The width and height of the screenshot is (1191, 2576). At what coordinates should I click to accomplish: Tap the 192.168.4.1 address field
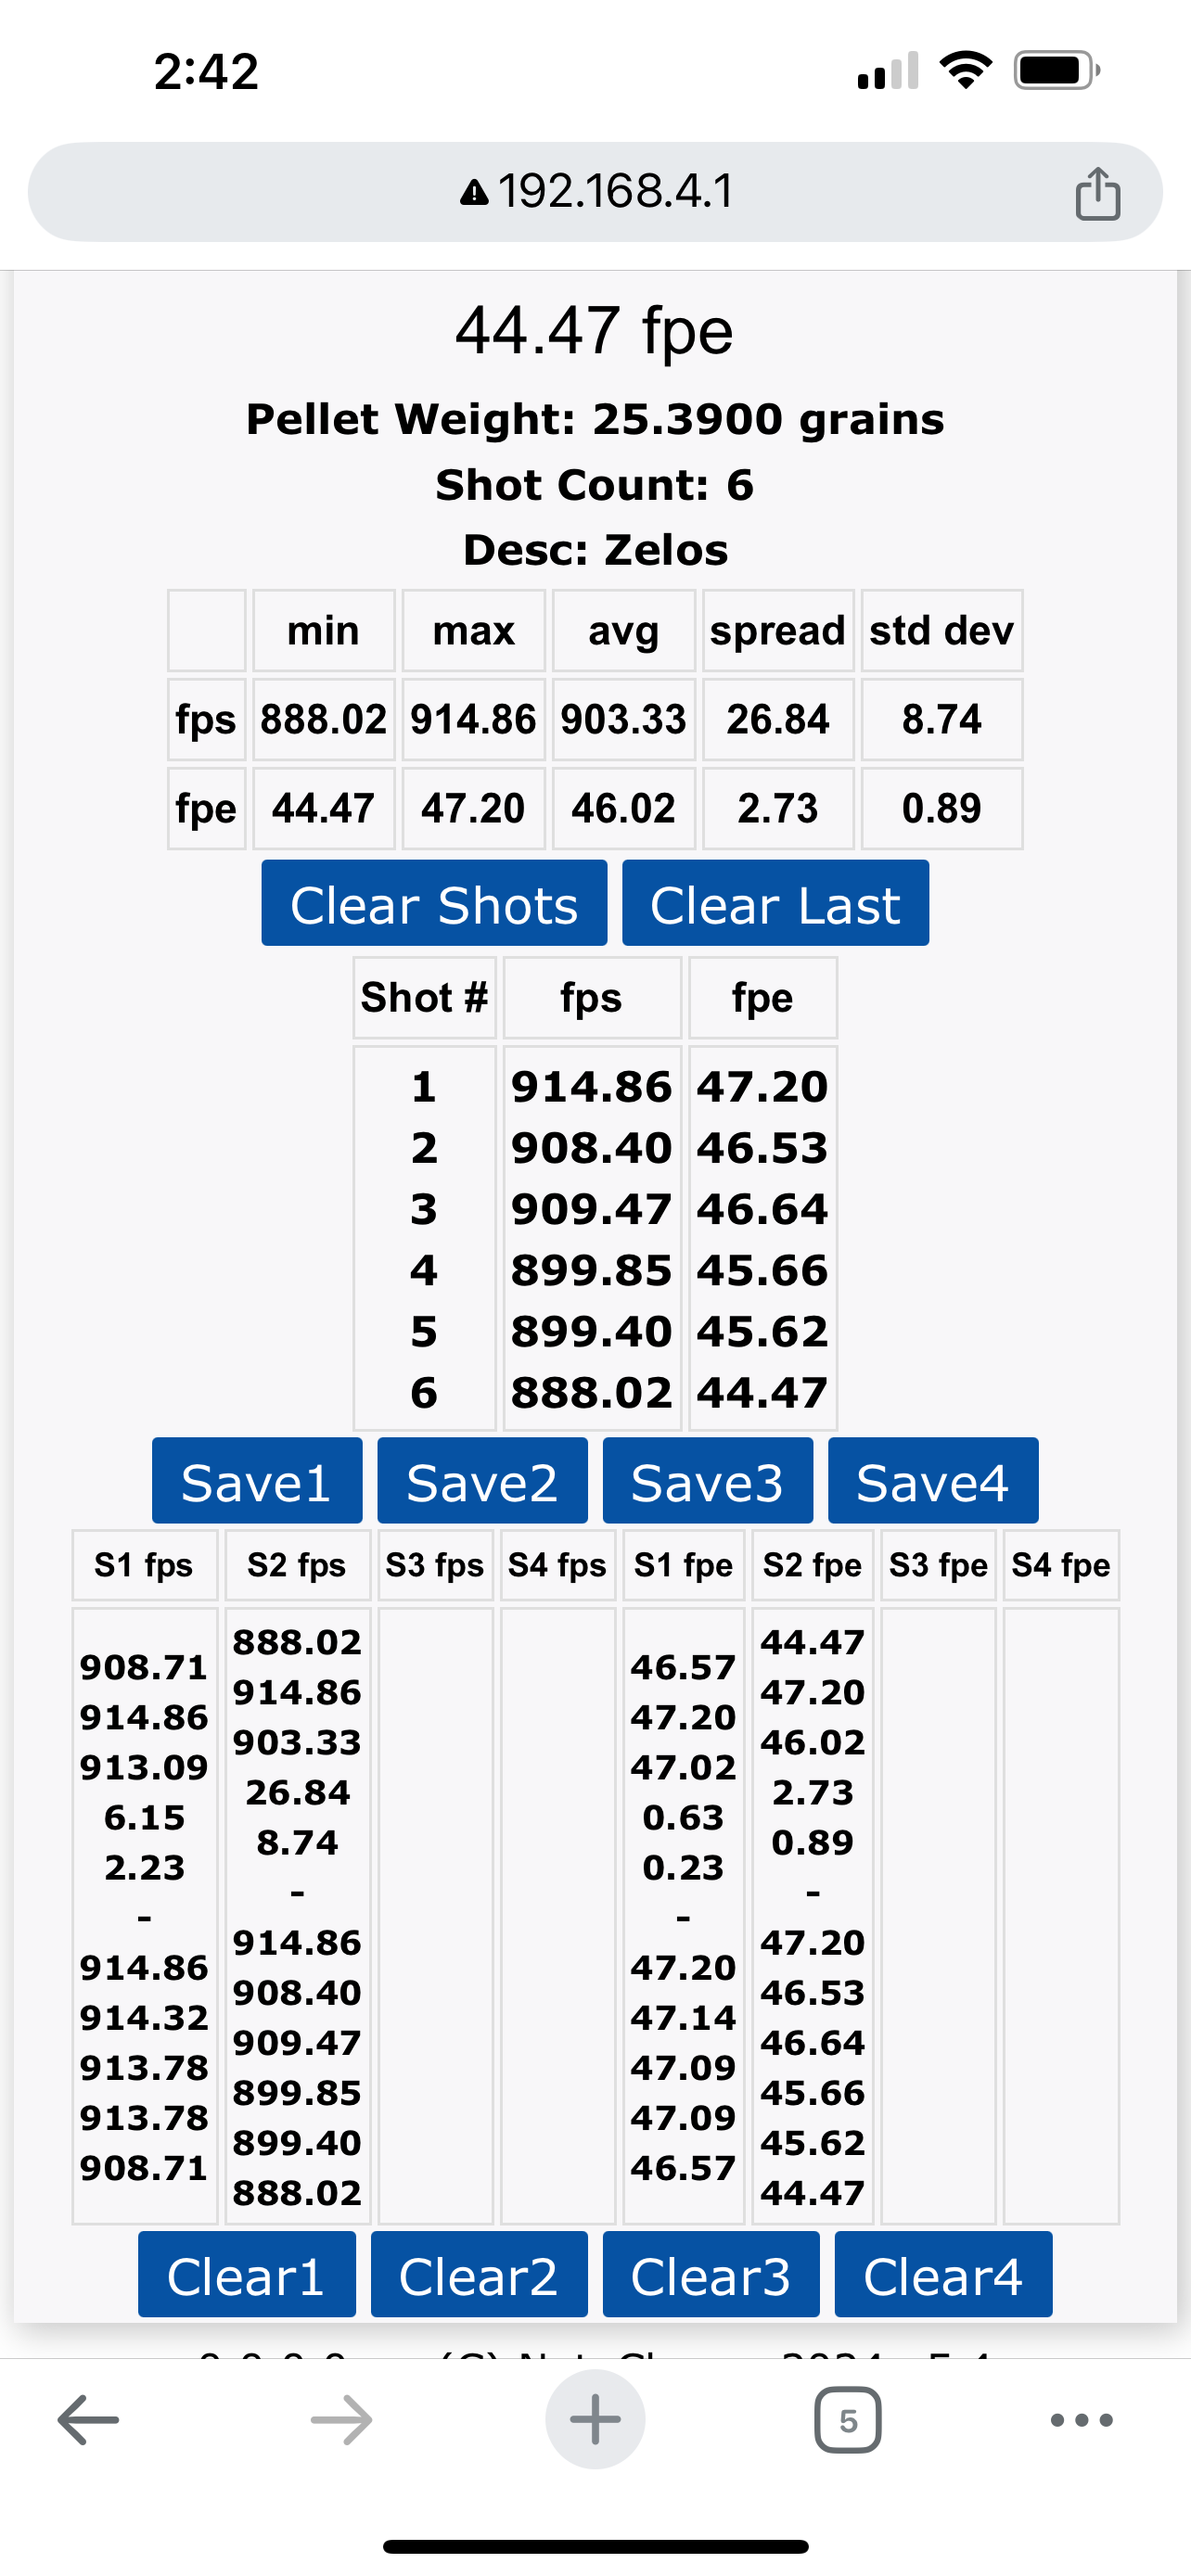[x=595, y=192]
